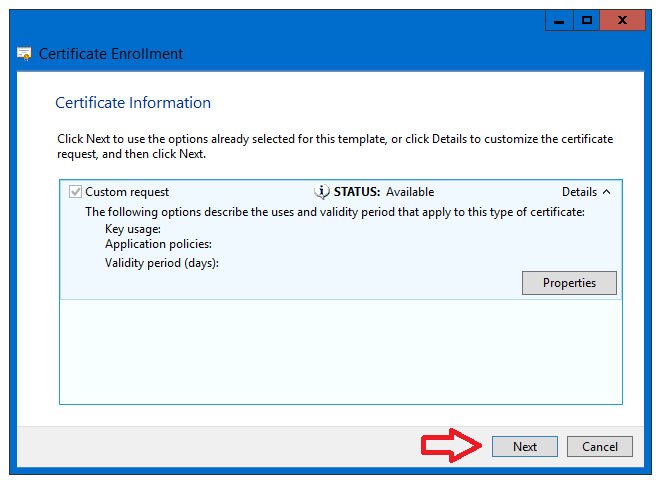Image resolution: width=661 pixels, height=483 pixels.
Task: Maximize the Certificate Enrollment window
Action: click(x=586, y=21)
